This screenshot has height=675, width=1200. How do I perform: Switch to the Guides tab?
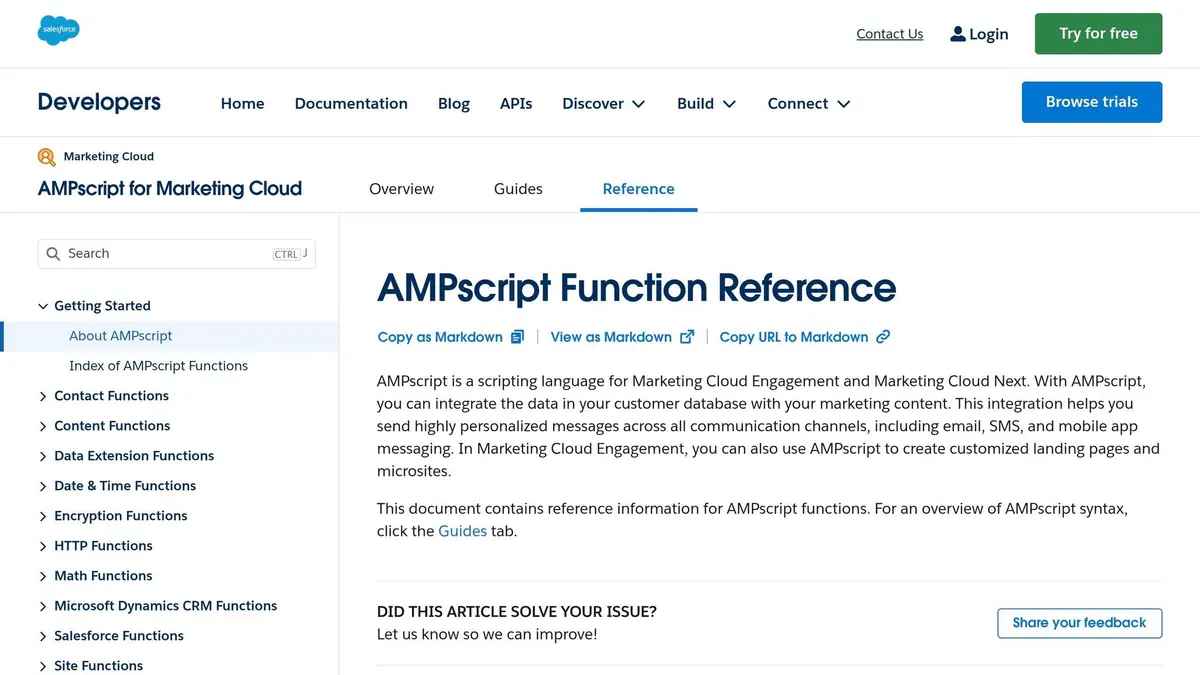pos(518,189)
